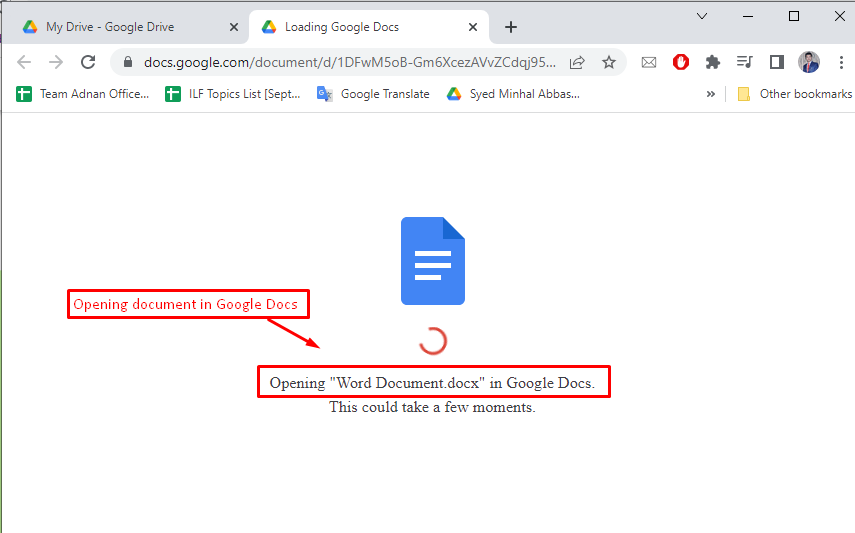
Task: Click the Google Docs file icon
Action: pyautogui.click(x=433, y=261)
